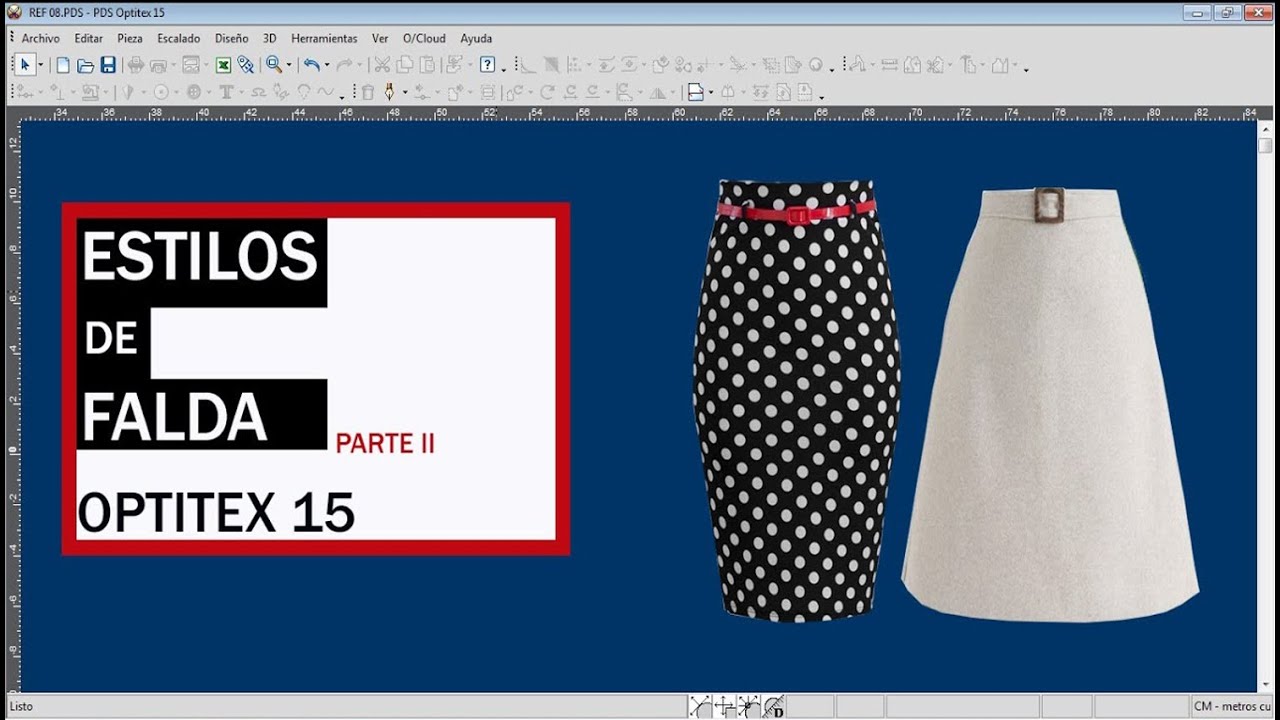Click the wave curve tool icon
Image resolution: width=1280 pixels, height=720 pixels.
click(x=325, y=92)
